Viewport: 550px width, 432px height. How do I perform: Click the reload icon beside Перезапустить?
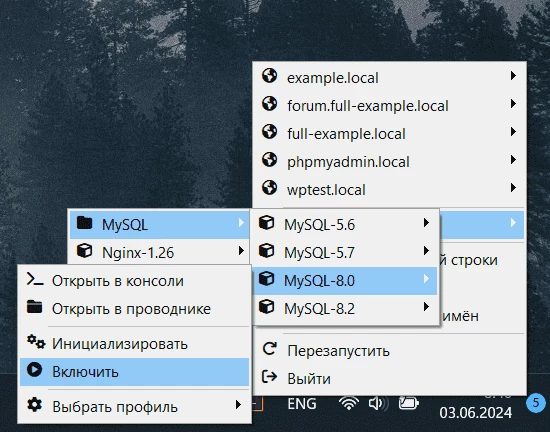[x=270, y=349]
